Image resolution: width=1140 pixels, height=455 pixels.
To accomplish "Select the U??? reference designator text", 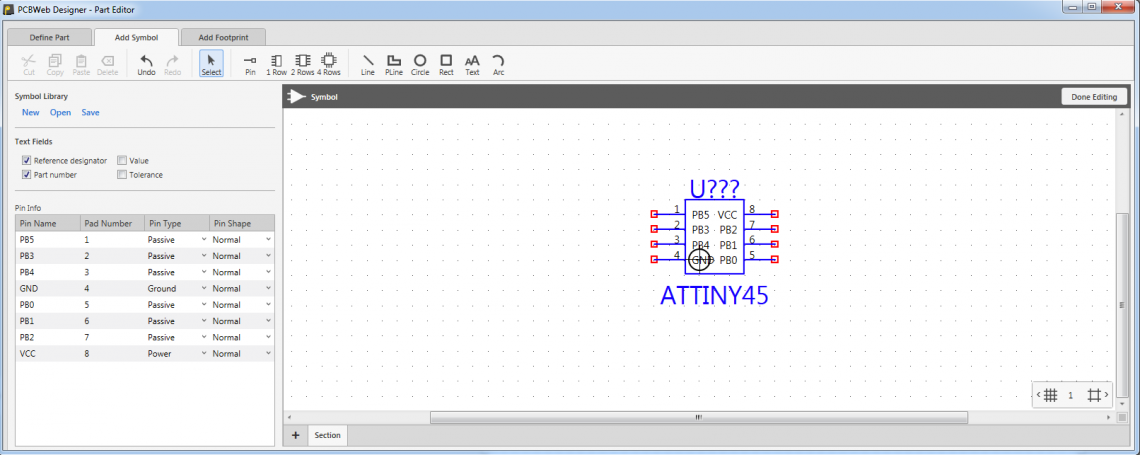I will tap(715, 189).
